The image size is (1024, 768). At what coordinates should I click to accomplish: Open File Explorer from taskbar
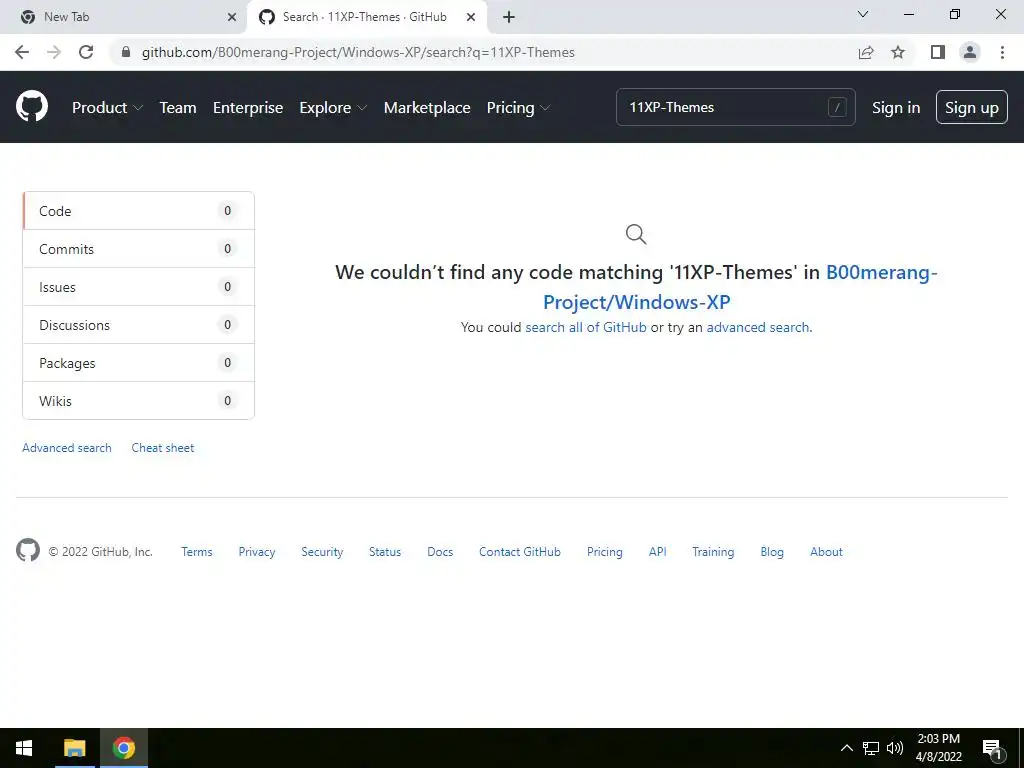pos(74,748)
